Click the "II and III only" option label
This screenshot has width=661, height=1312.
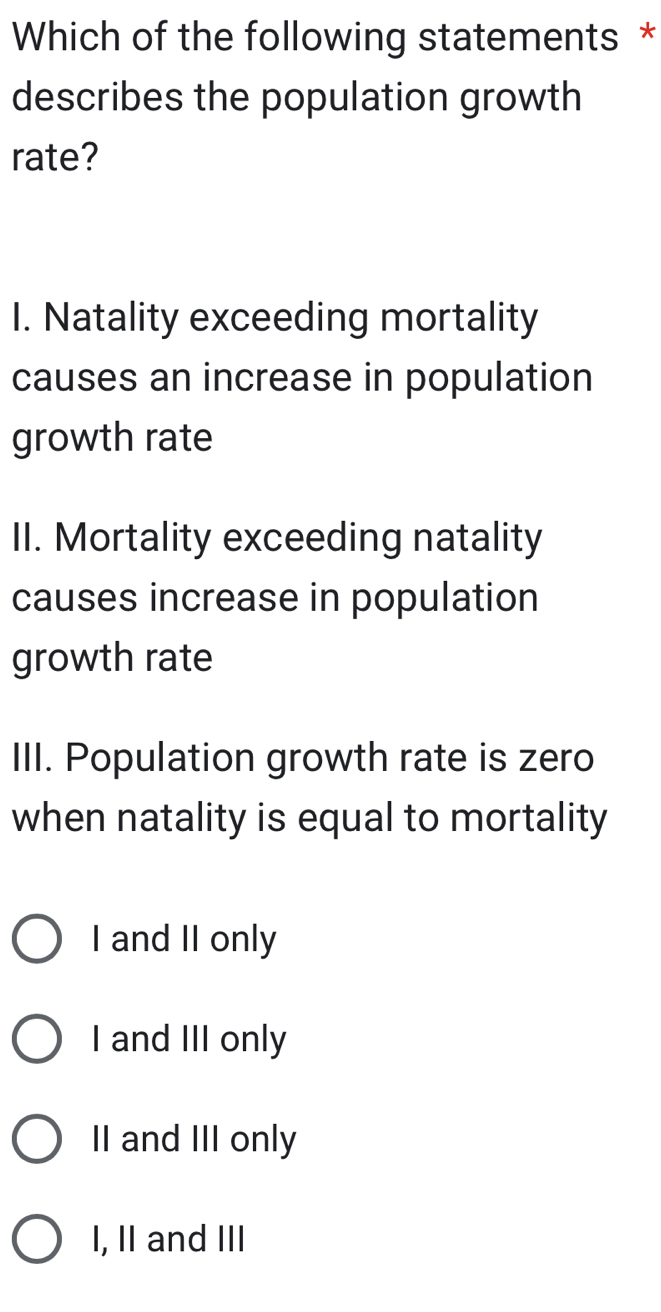pos(193,1140)
